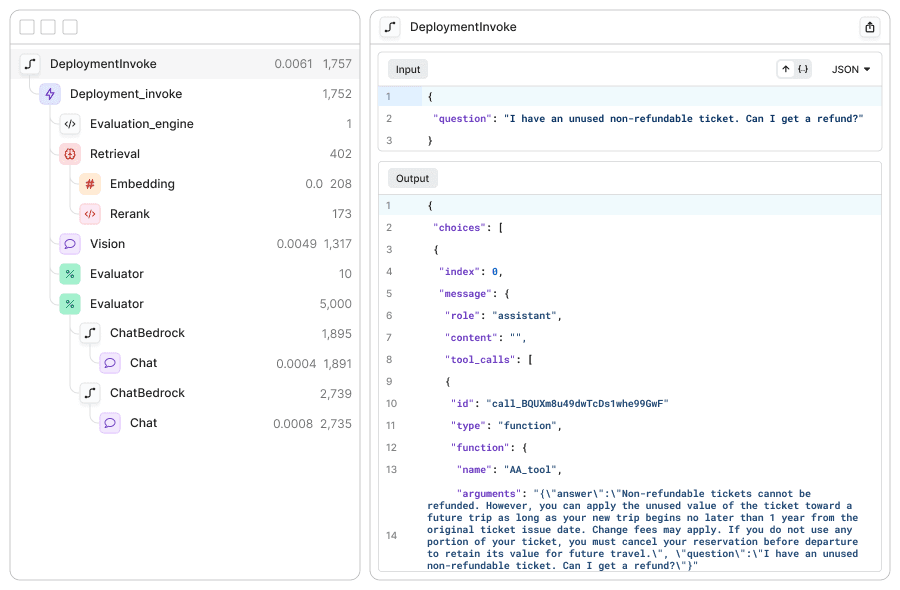Select the DeploymentInvoke root row in the tree

click(x=185, y=64)
